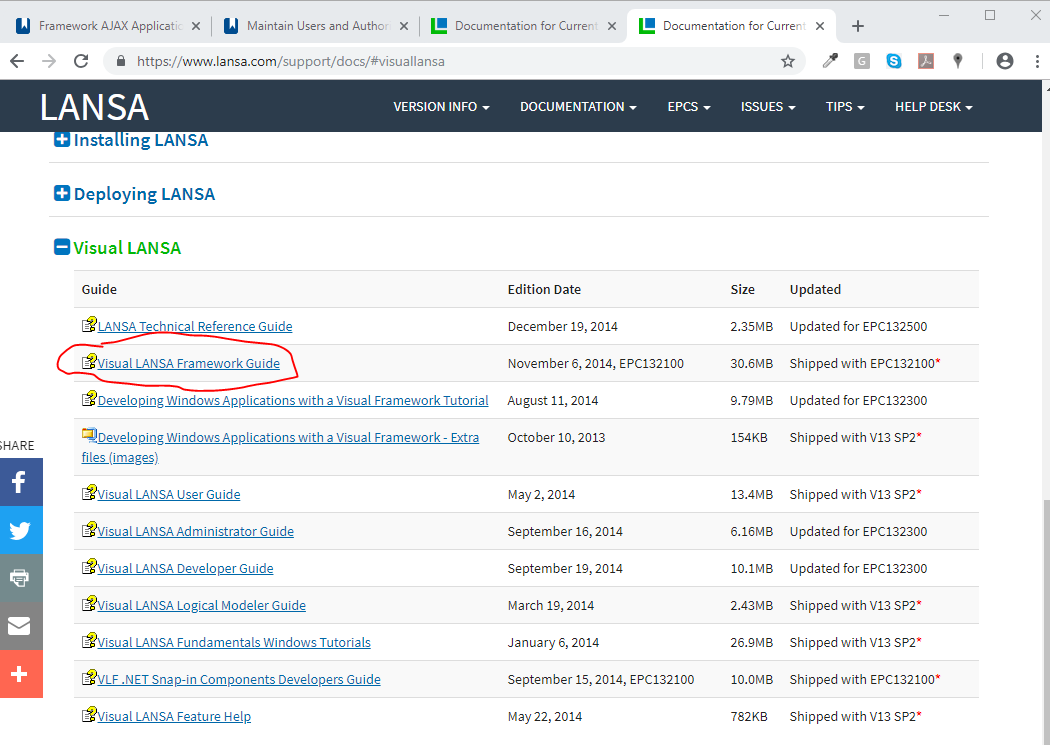Open the DOCUMENTATION dropdown menu
The width and height of the screenshot is (1050, 745).
point(578,107)
